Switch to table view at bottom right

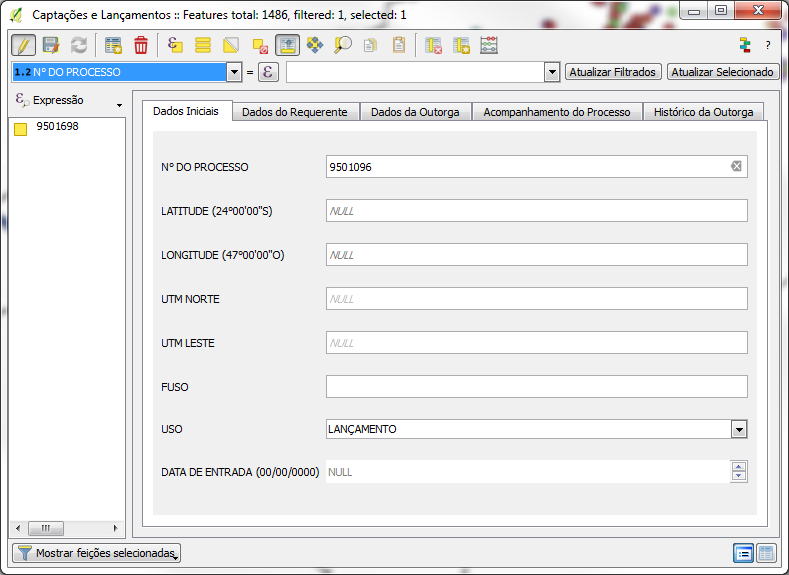point(766,553)
